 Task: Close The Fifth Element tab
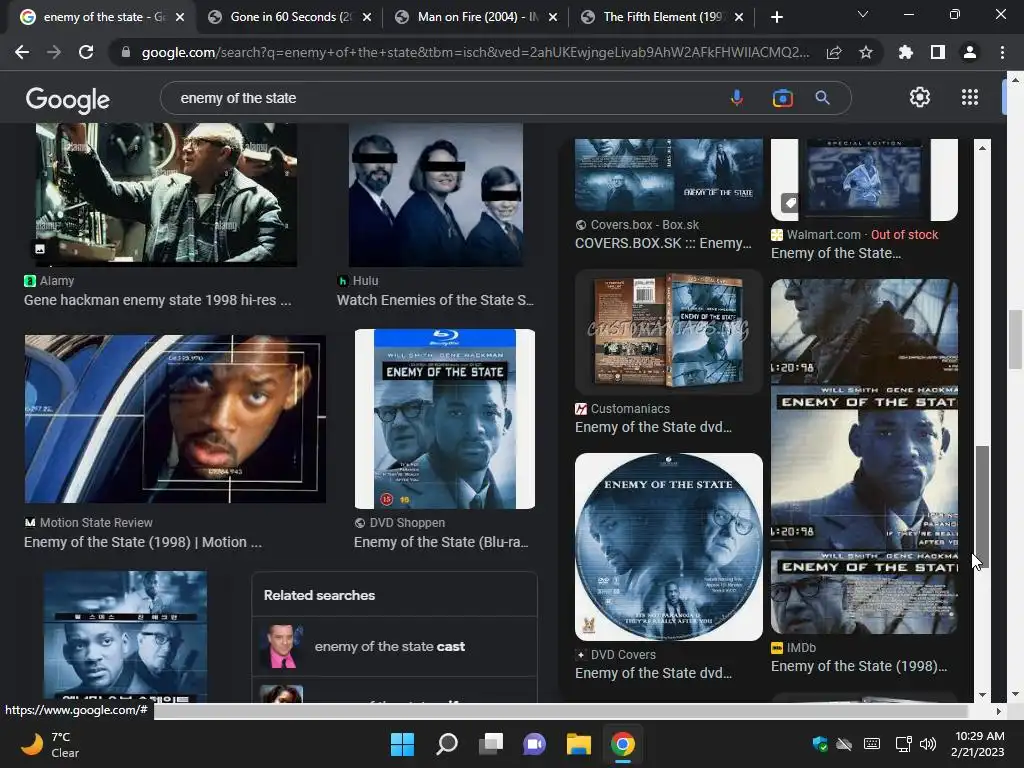point(739,17)
